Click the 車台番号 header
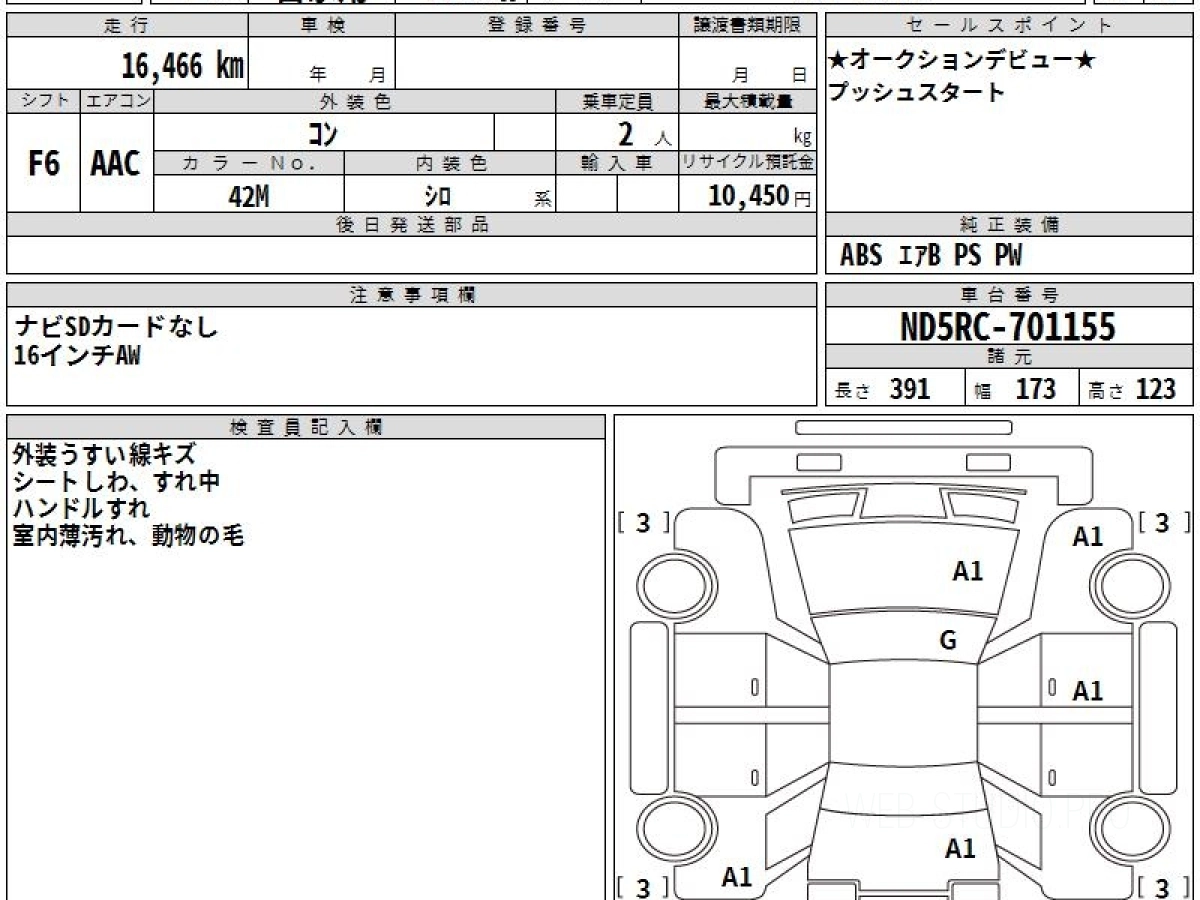The height and width of the screenshot is (900, 1200). pos(1010,295)
